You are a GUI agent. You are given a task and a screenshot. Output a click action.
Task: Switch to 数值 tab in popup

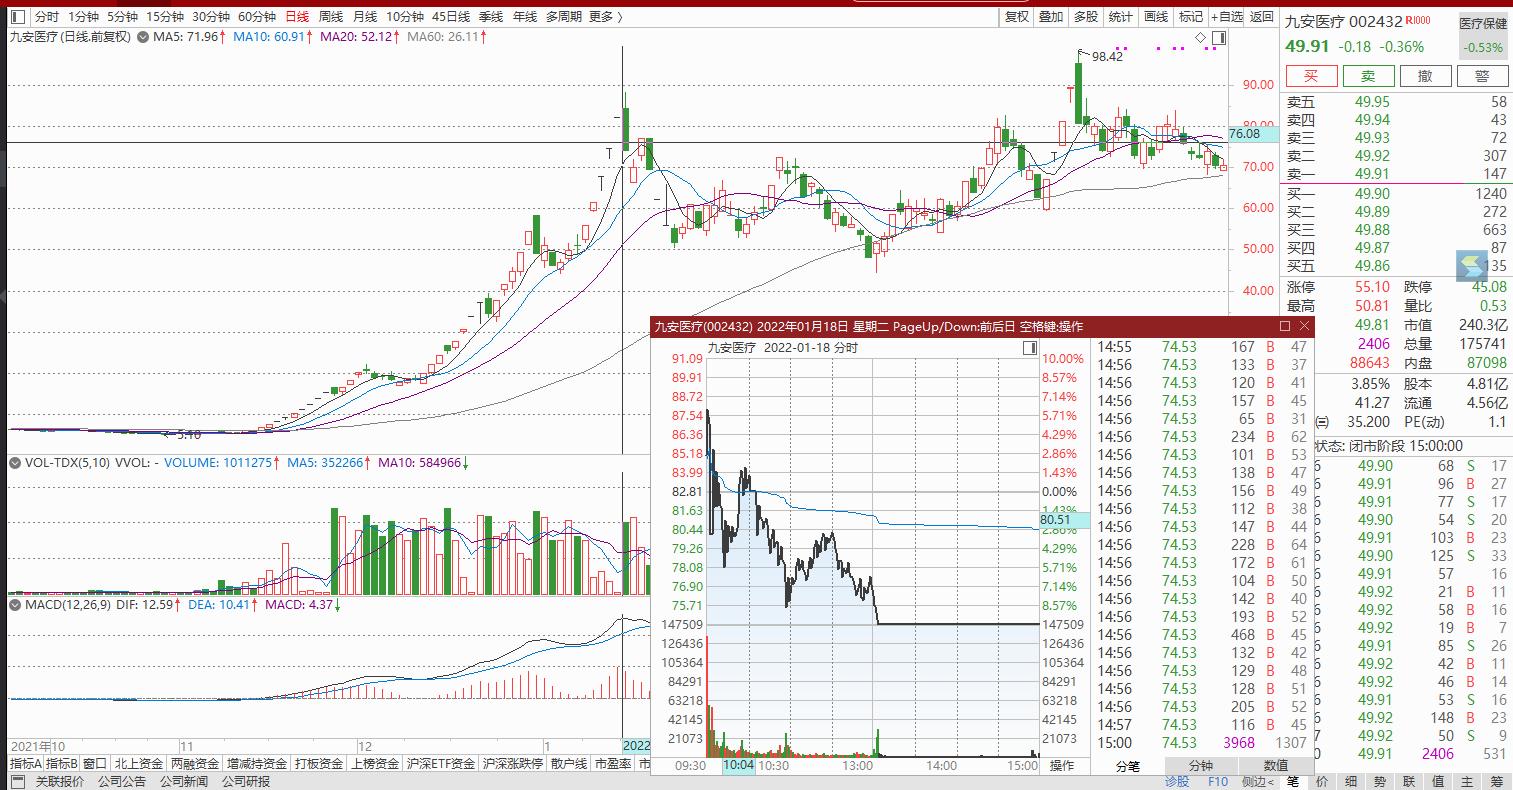click(1275, 766)
